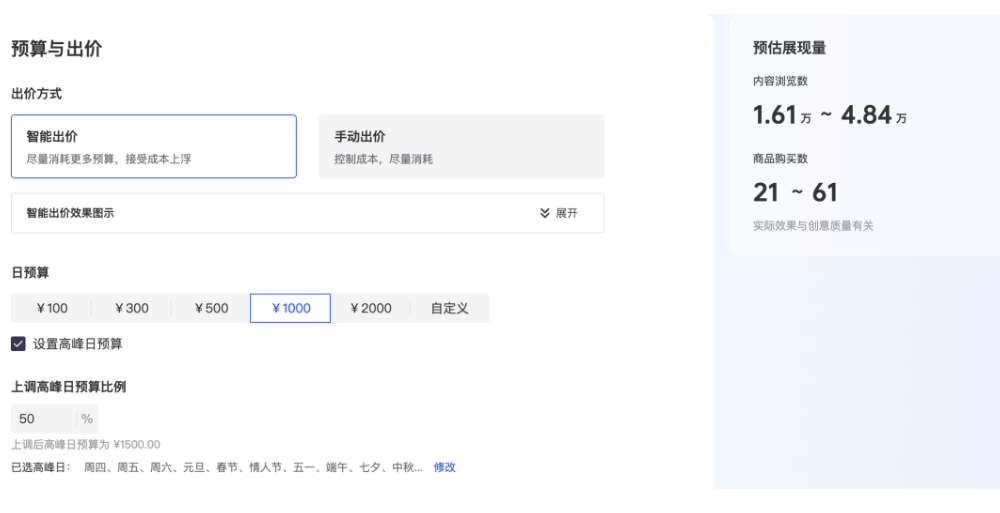Image resolution: width=1000 pixels, height=513 pixels.
Task: Click the selected peak days list text
Action: pos(253,467)
